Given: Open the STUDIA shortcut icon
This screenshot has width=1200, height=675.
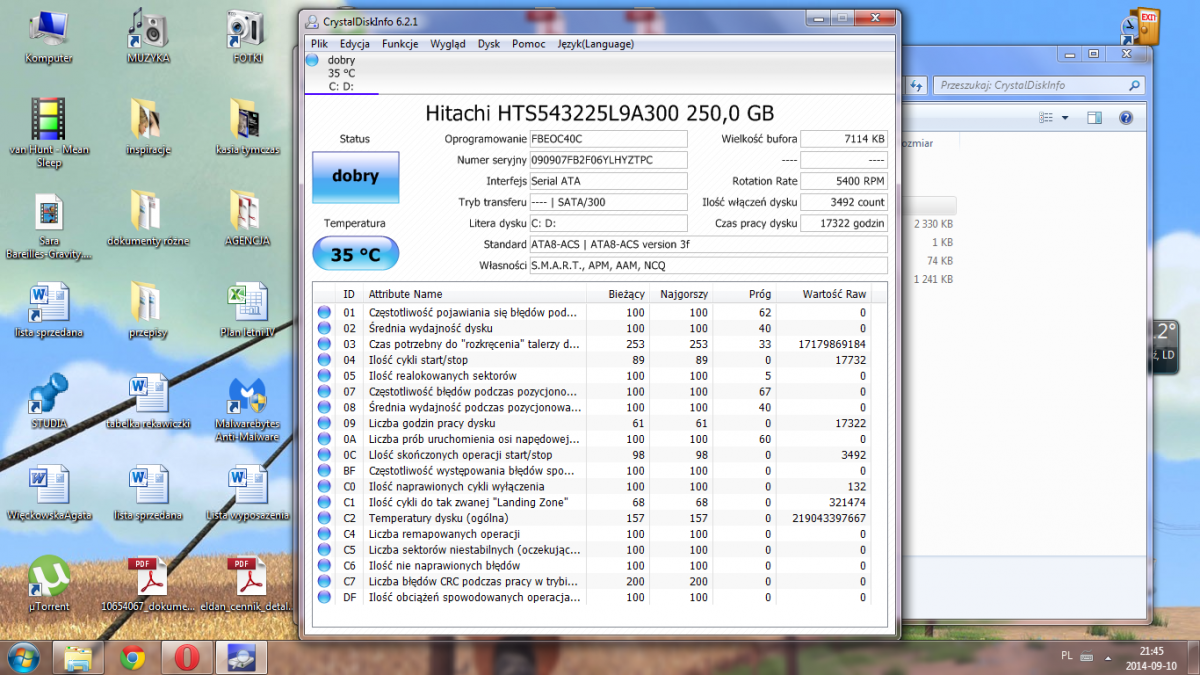Looking at the screenshot, I should (x=48, y=400).
